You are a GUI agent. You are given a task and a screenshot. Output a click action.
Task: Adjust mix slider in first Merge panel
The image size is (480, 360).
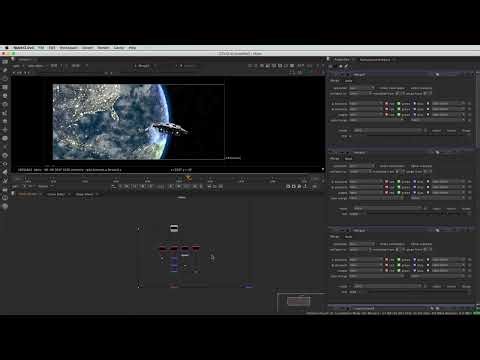click(417, 136)
